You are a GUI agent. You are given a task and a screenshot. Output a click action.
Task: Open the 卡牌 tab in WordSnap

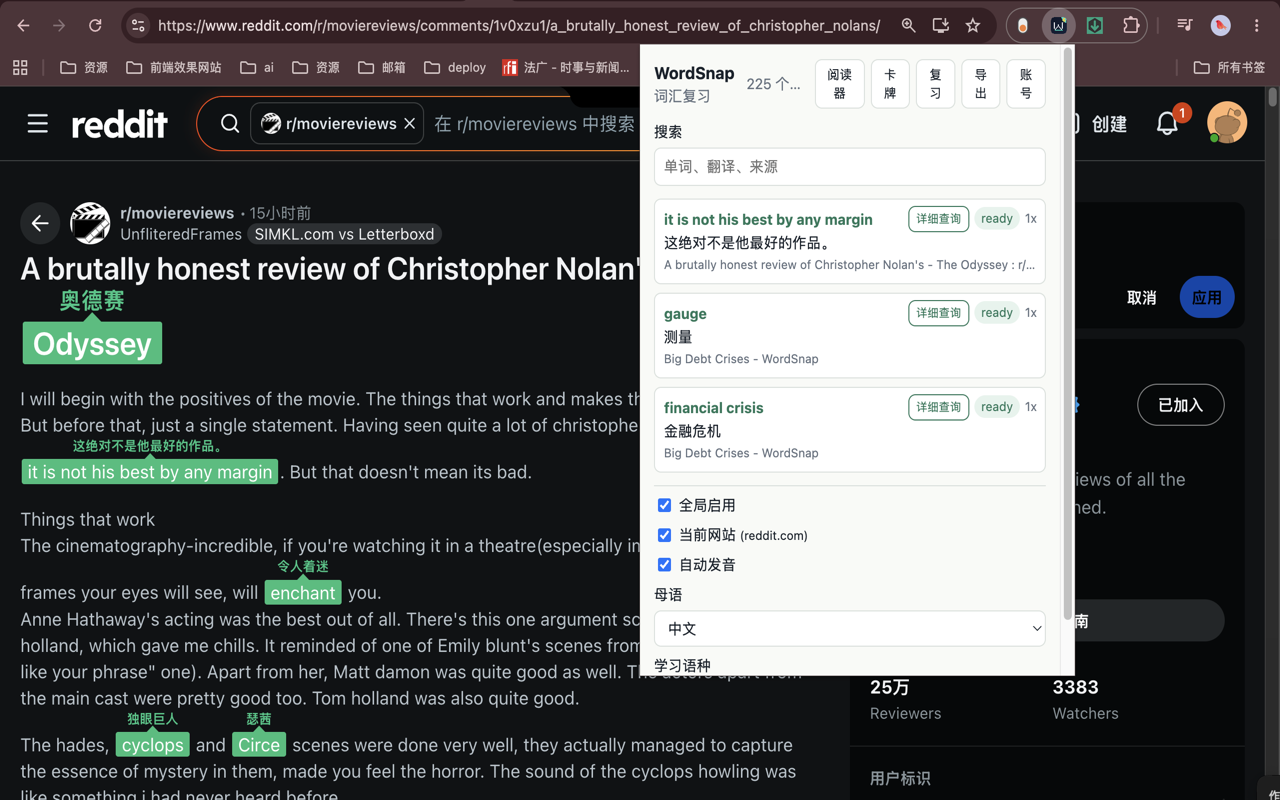pyautogui.click(x=889, y=84)
